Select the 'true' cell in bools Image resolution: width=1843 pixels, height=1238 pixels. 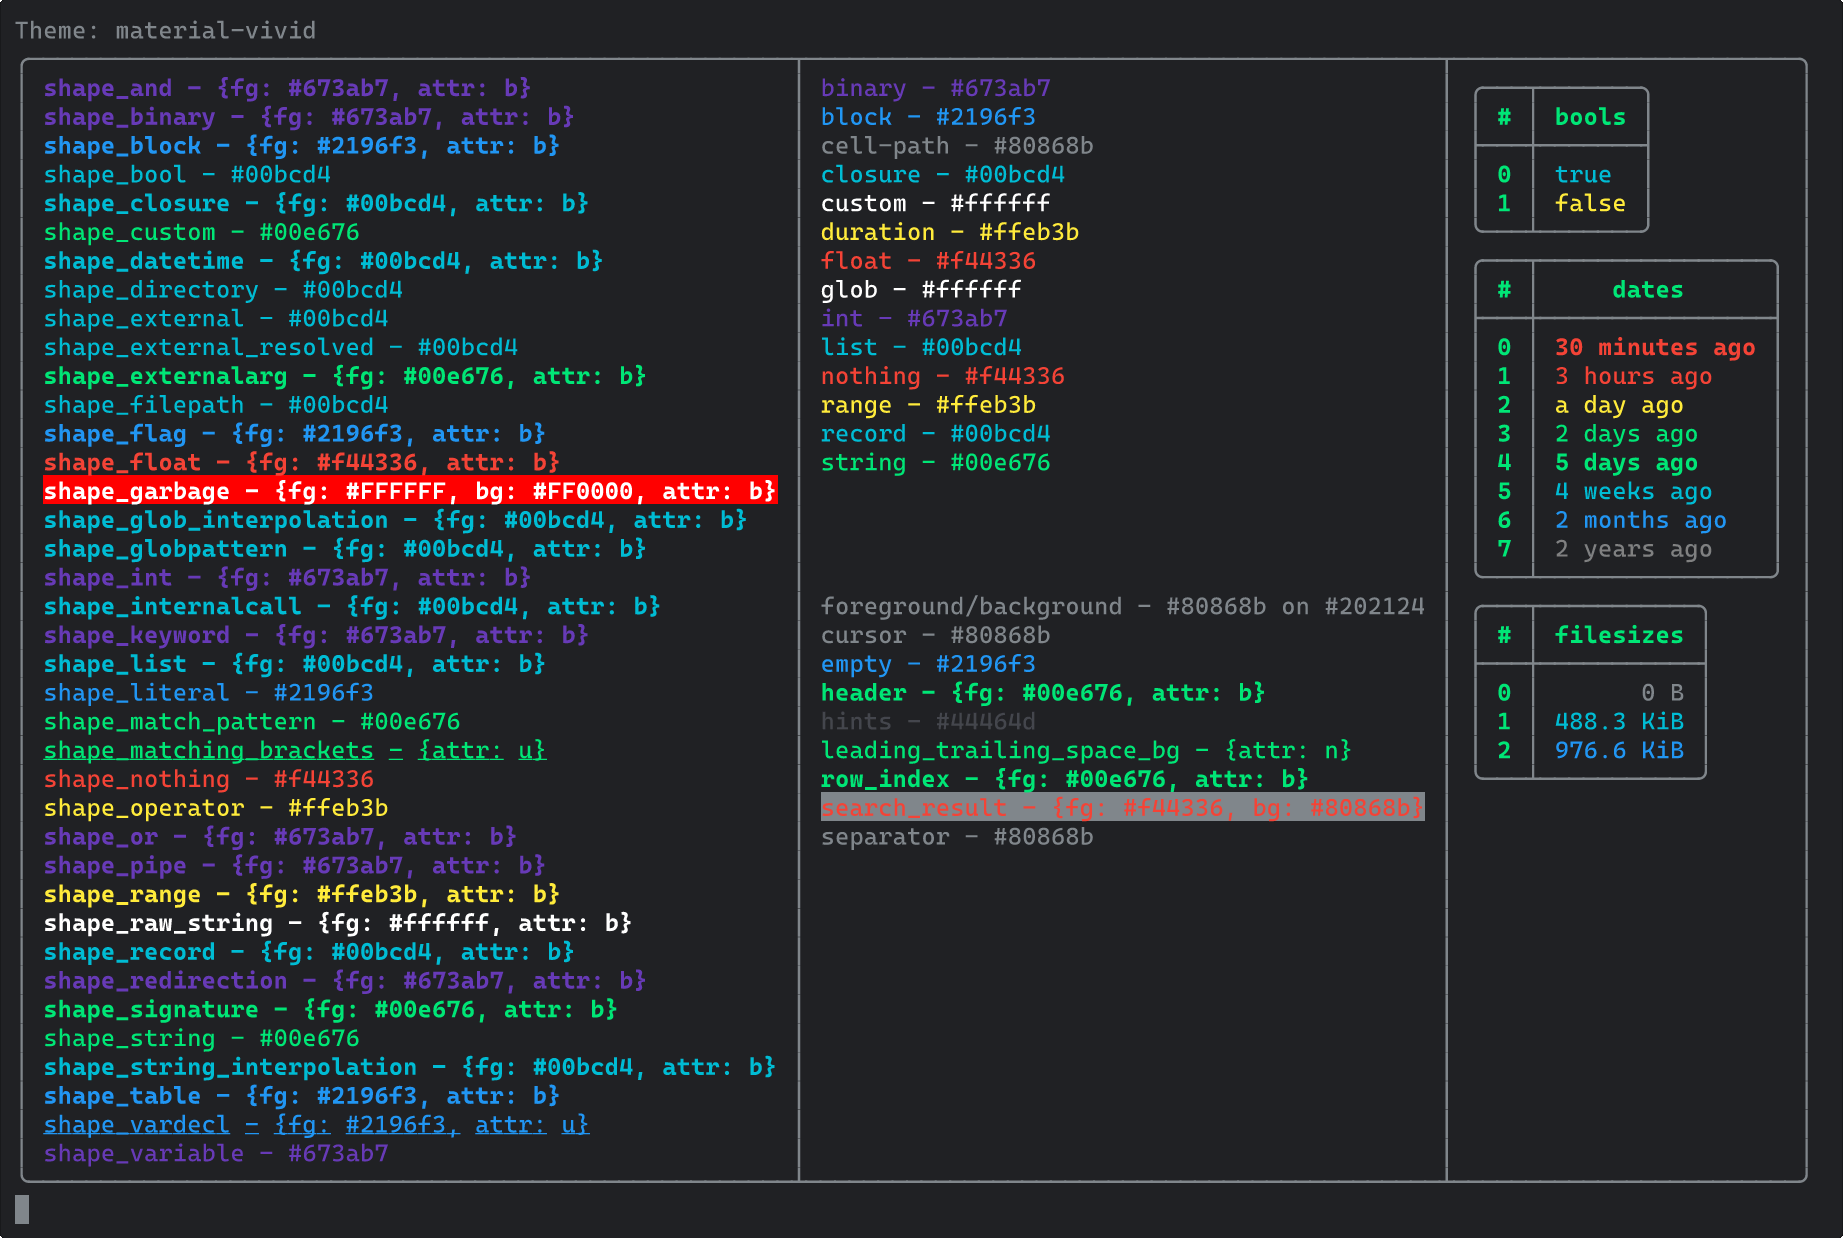tap(1583, 175)
